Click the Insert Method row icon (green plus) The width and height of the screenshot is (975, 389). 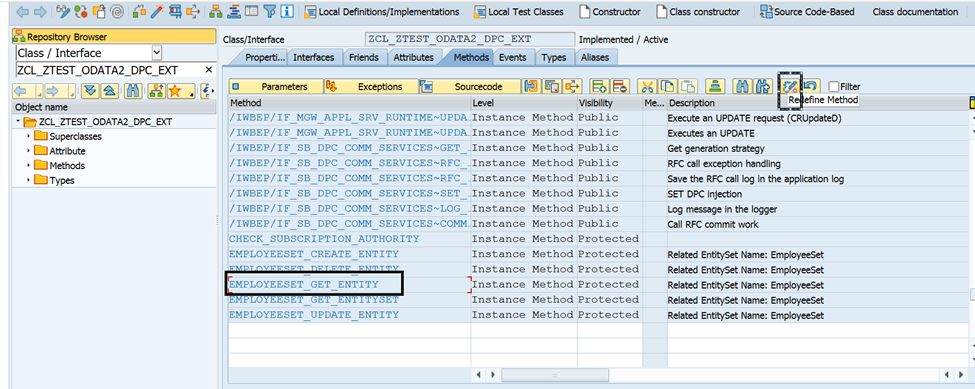tap(599, 86)
